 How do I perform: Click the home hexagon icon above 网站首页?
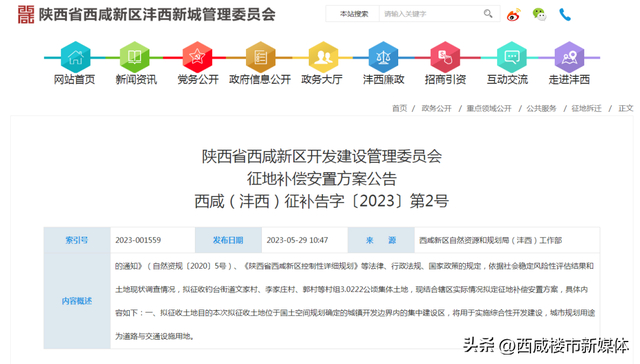click(x=75, y=57)
